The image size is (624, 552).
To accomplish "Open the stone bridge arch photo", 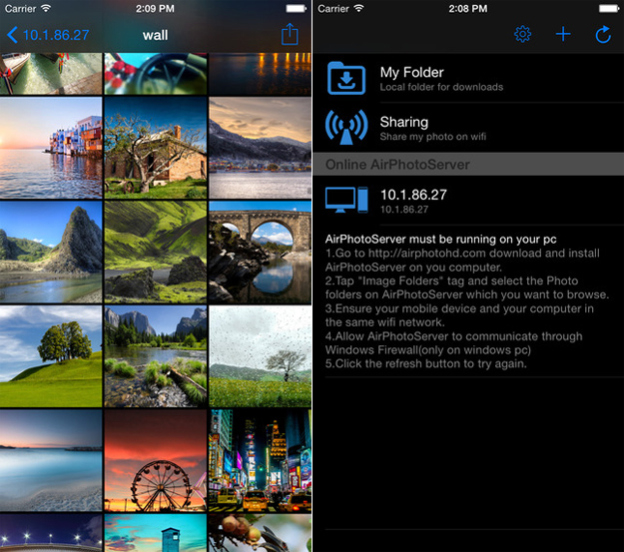I will click(x=260, y=250).
